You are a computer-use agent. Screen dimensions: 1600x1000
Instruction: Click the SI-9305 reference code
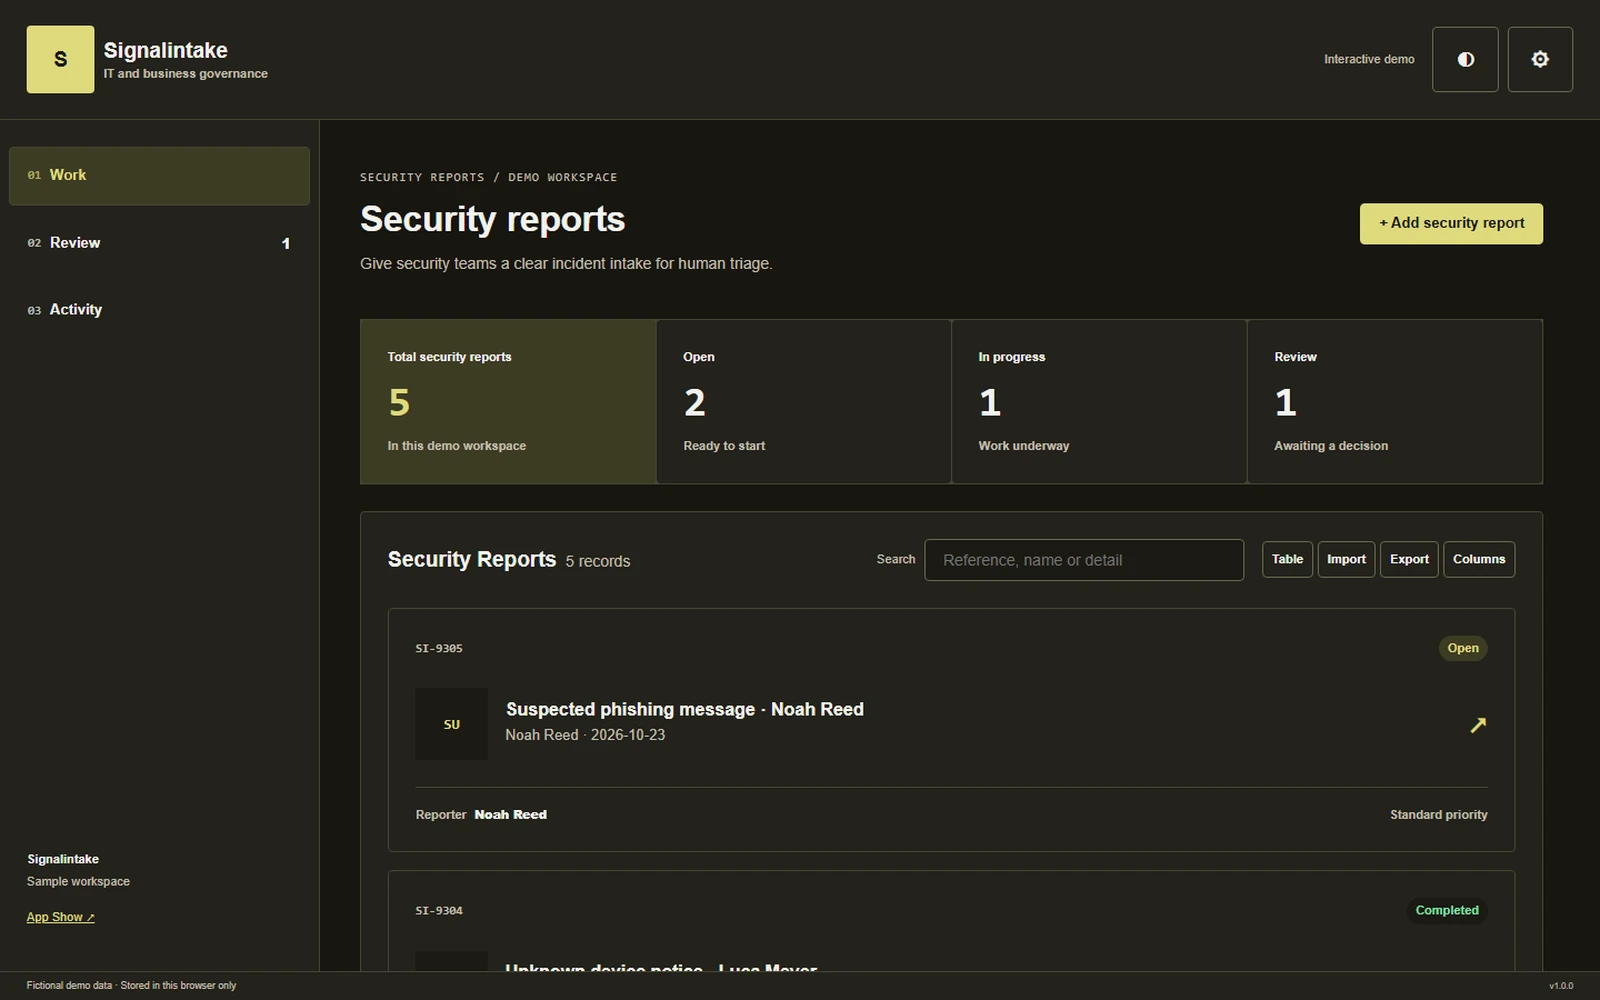tap(439, 648)
